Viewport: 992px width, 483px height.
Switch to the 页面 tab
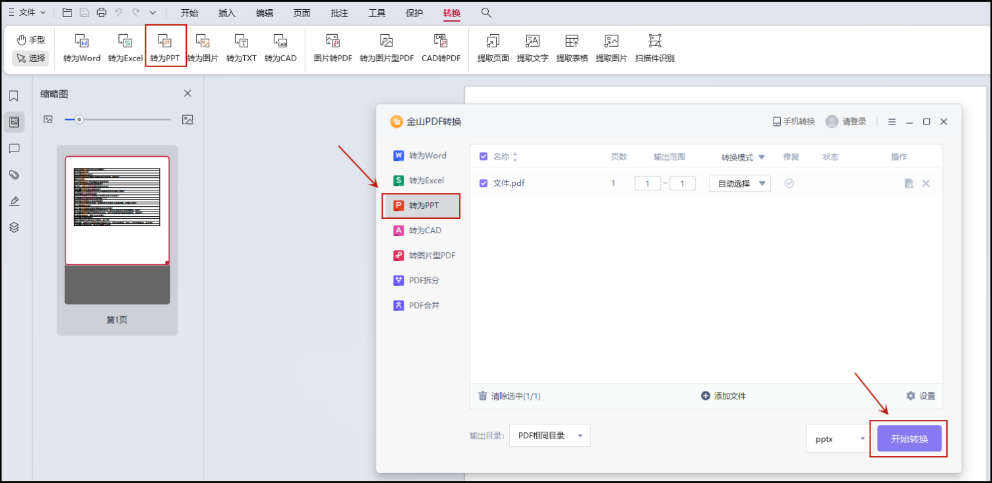coord(302,13)
